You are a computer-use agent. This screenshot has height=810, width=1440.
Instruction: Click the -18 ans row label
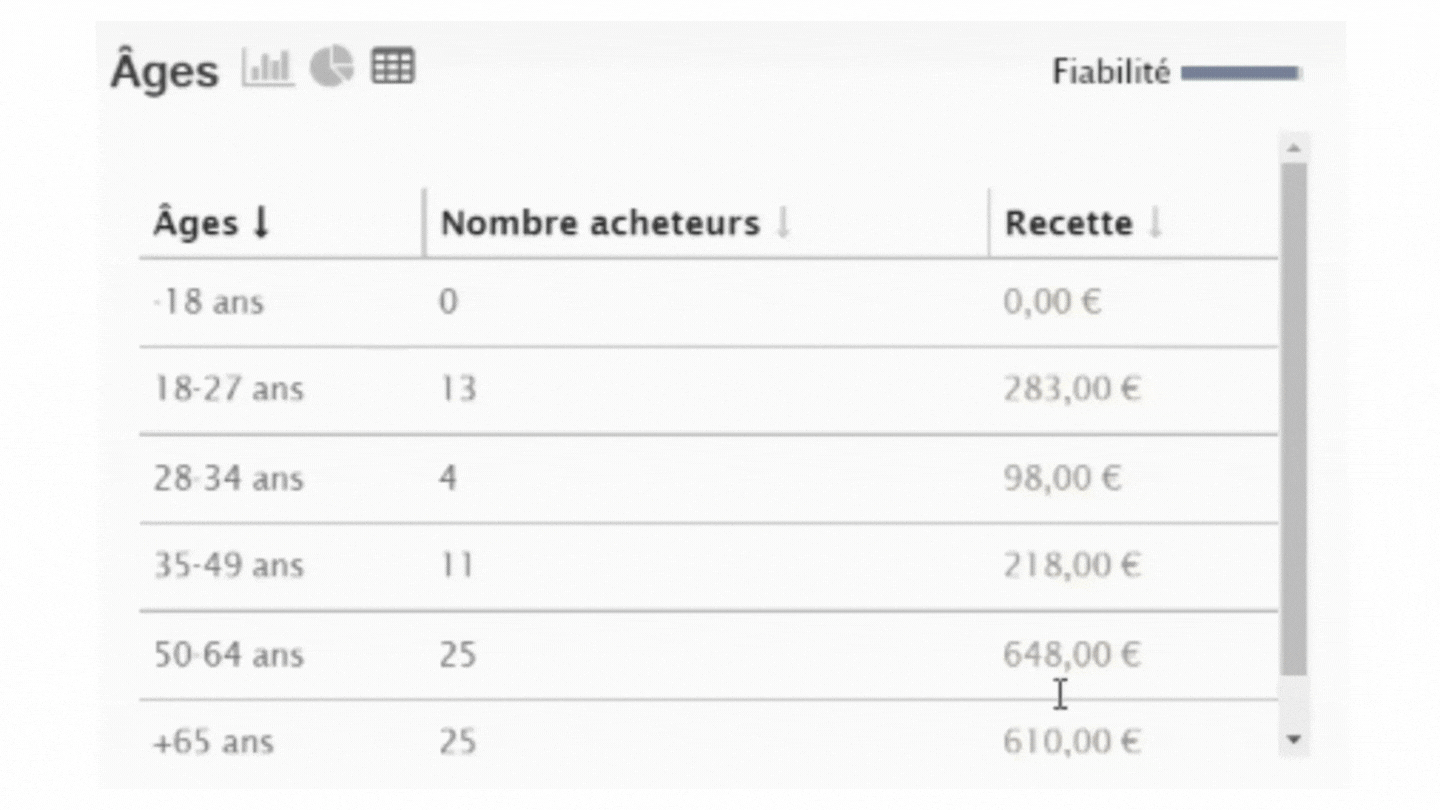[x=208, y=302]
